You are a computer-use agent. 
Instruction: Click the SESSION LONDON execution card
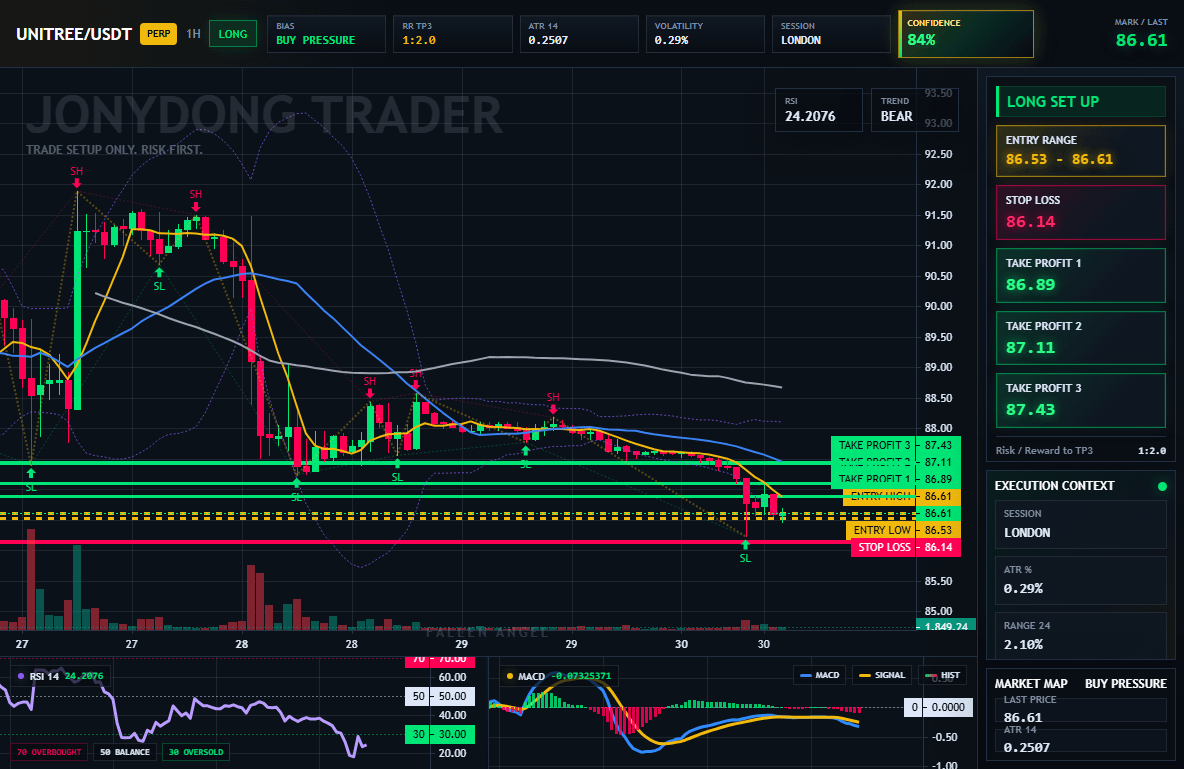[x=1081, y=524]
